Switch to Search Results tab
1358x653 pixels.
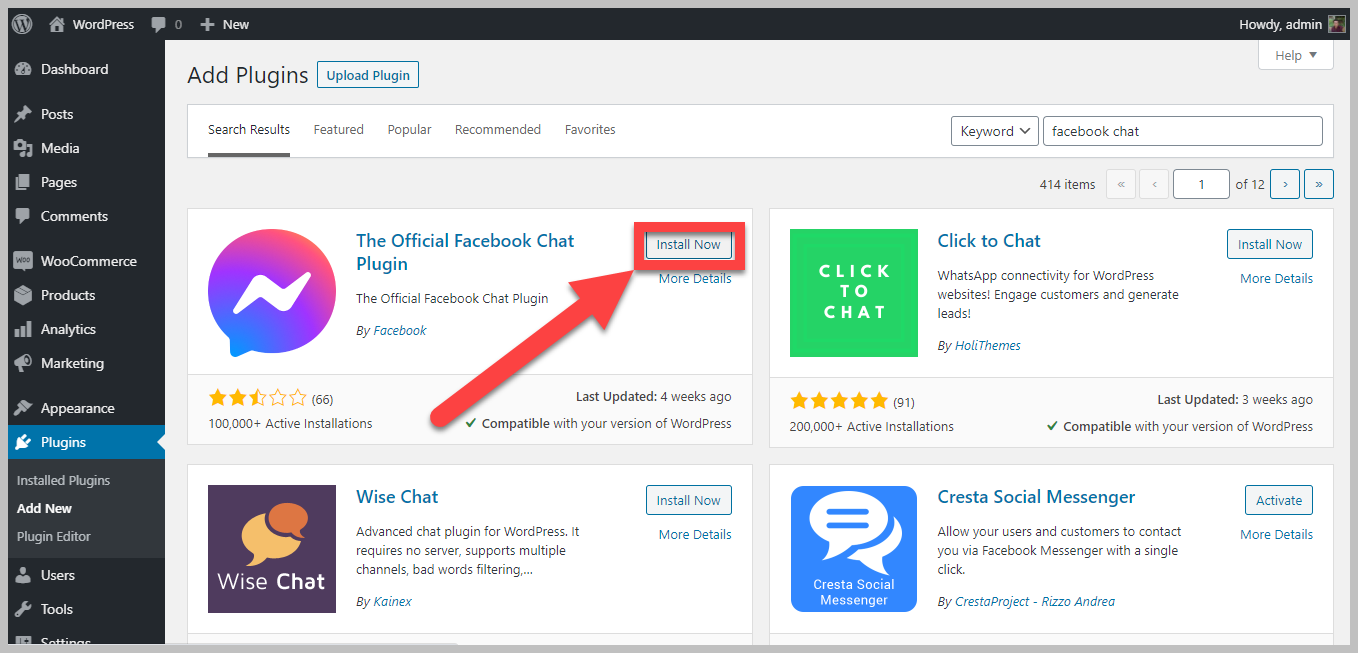tap(249, 130)
